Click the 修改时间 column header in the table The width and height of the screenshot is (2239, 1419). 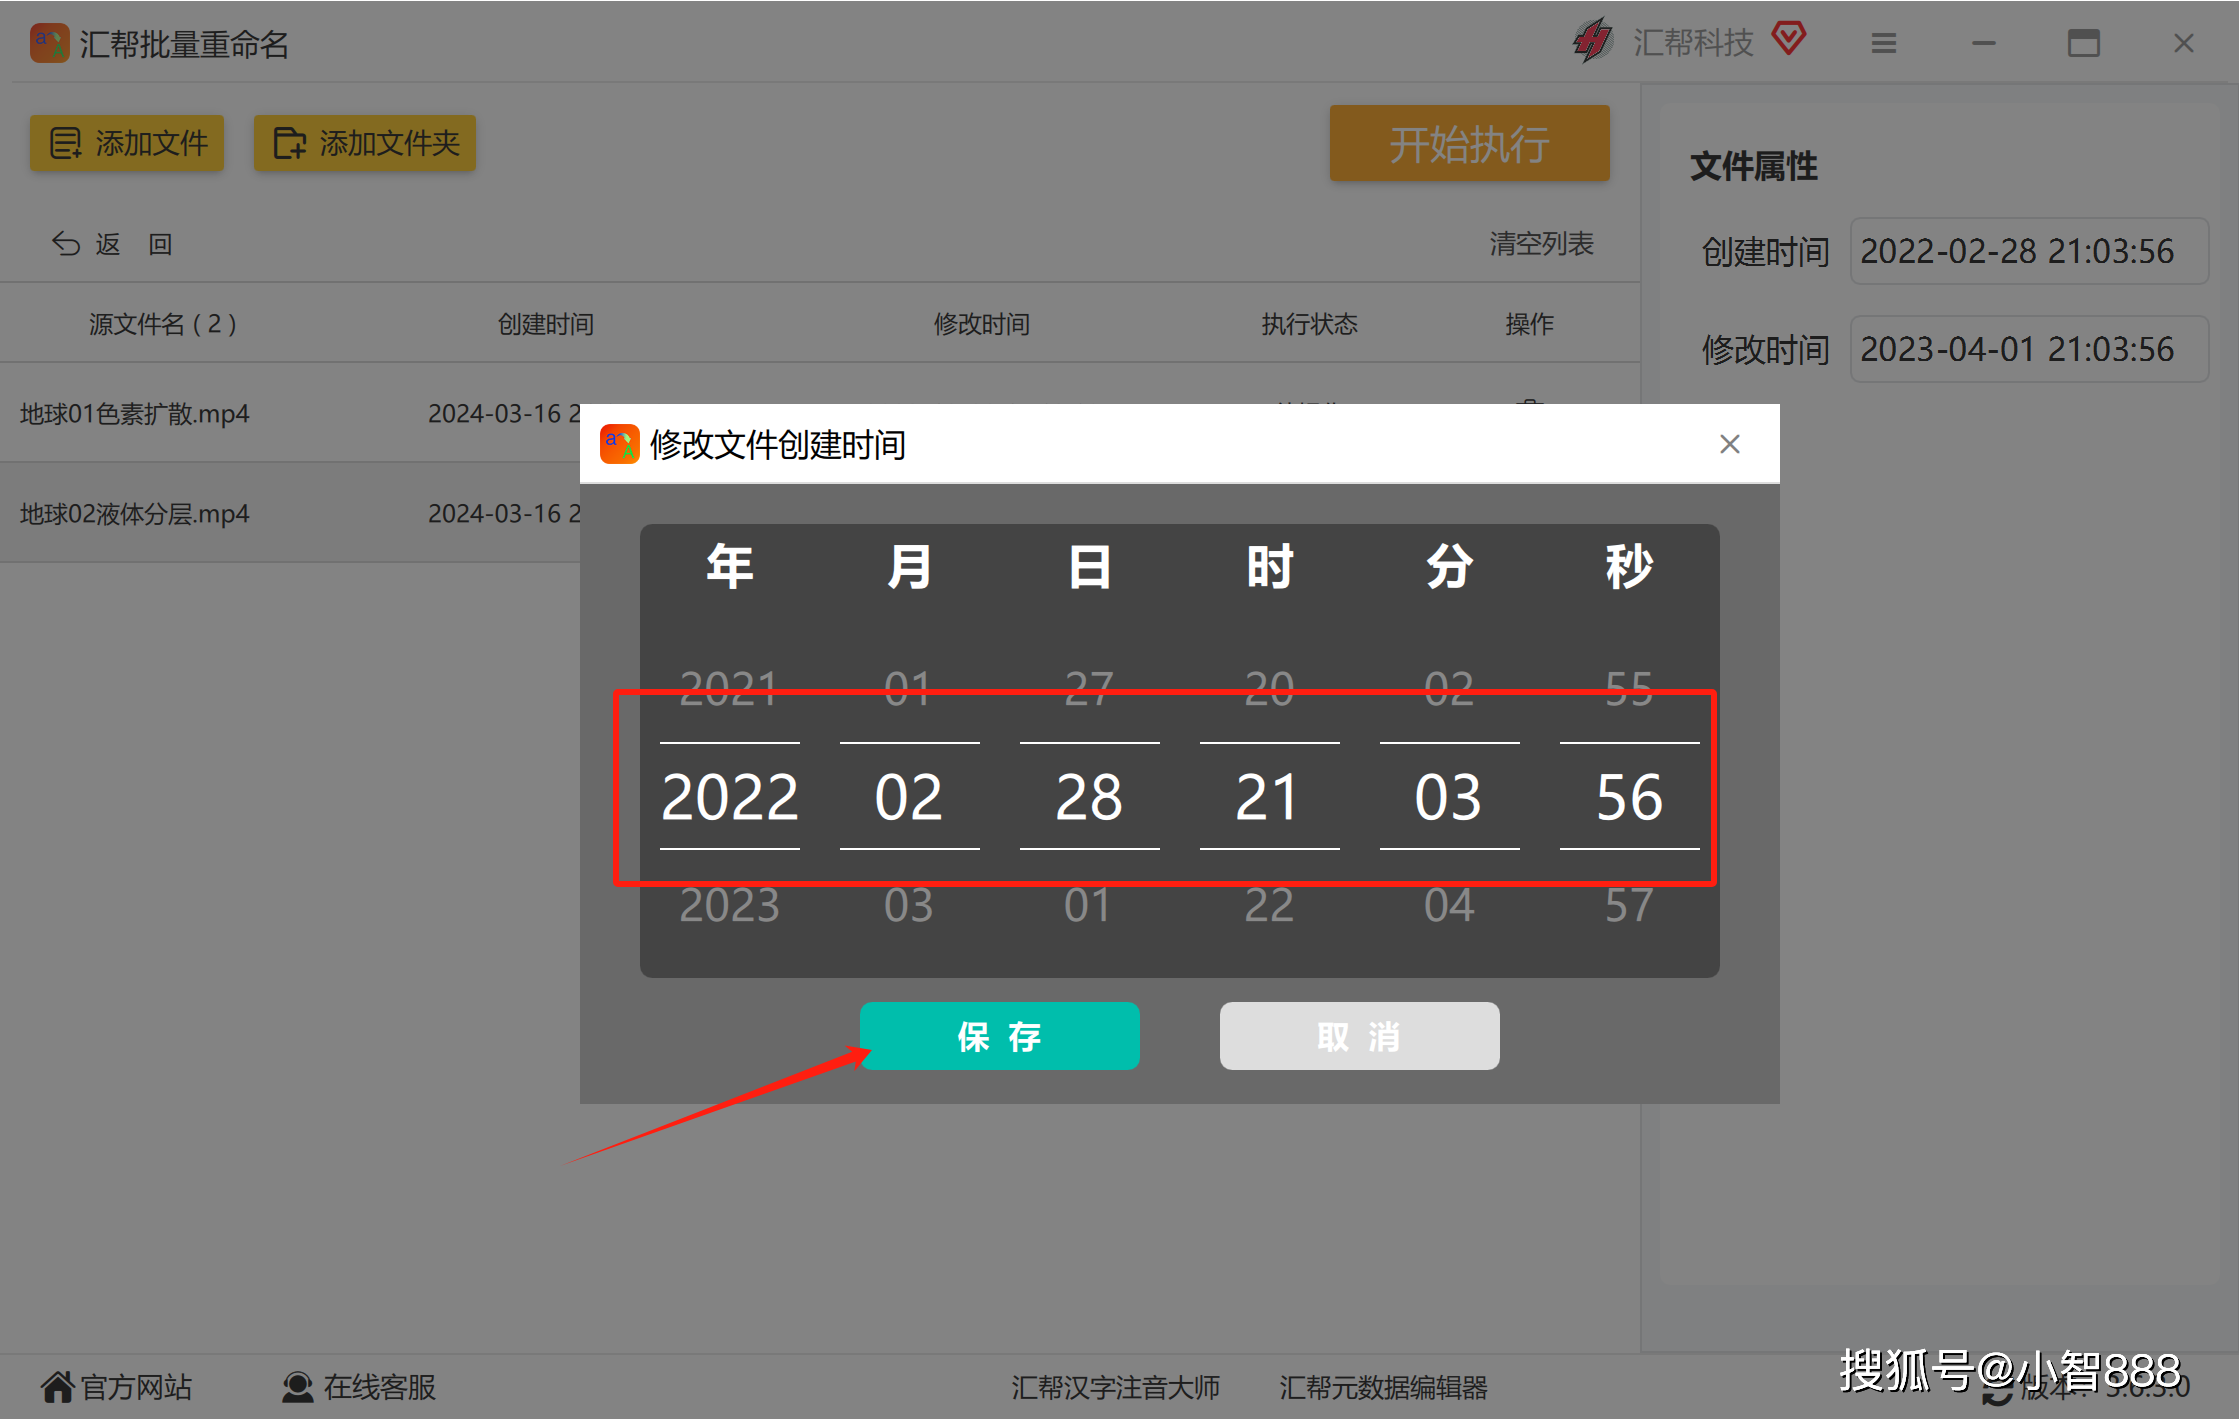pyautogui.click(x=982, y=324)
